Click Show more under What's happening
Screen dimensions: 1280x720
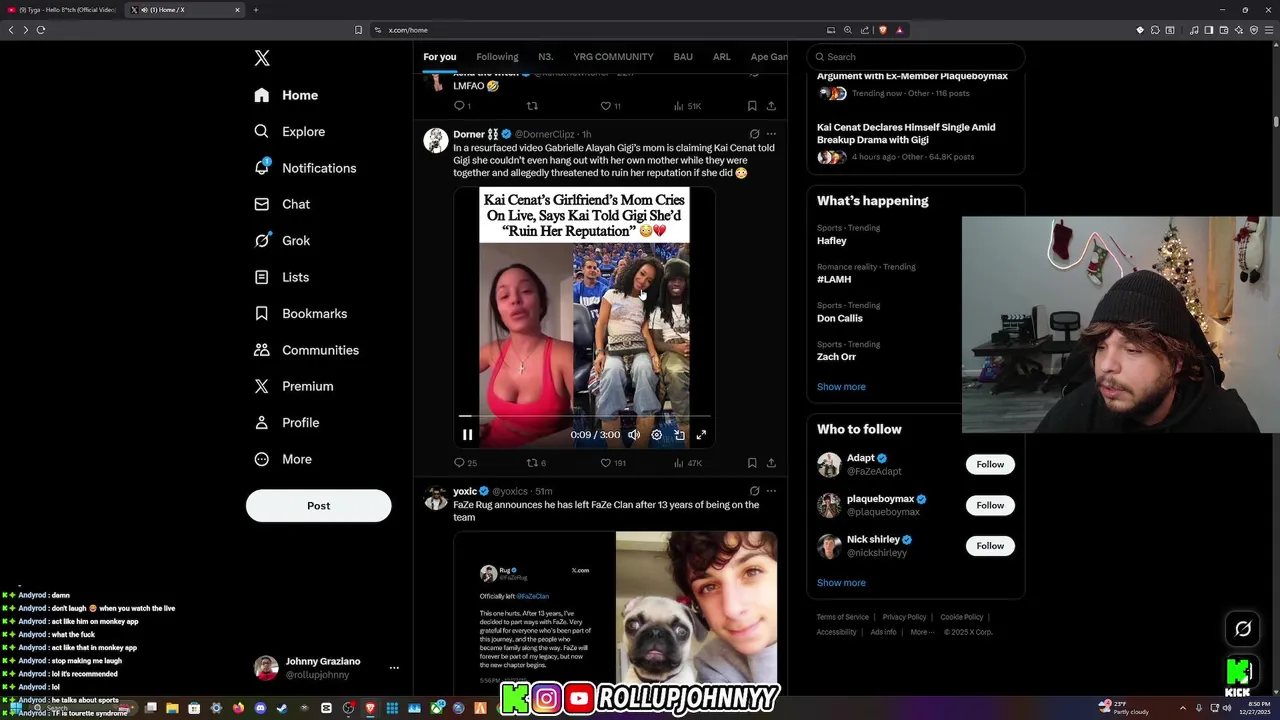click(841, 387)
